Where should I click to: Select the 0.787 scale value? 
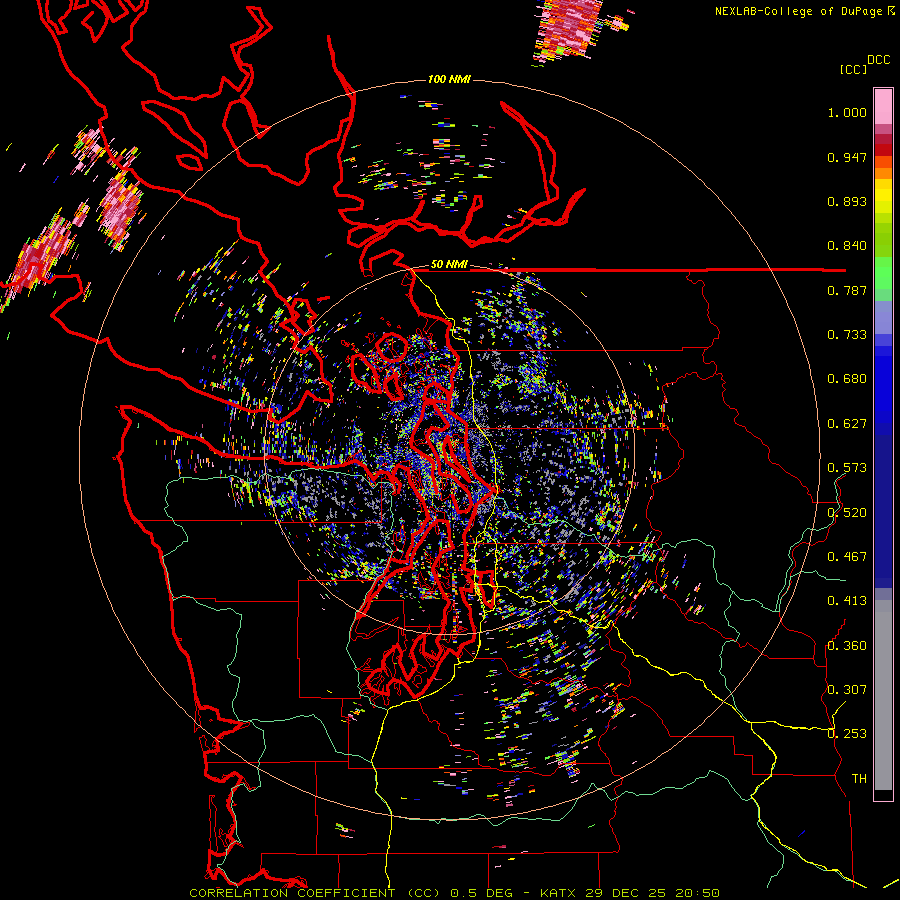pyautogui.click(x=847, y=290)
